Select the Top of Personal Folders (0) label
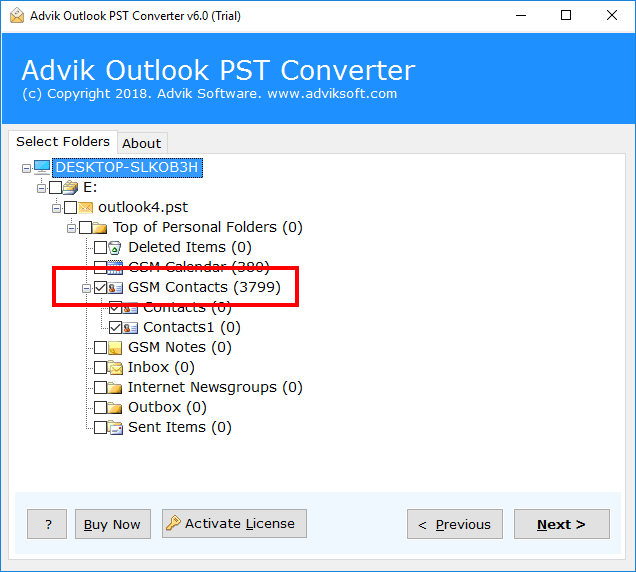Image resolution: width=636 pixels, height=572 pixels. tap(208, 227)
